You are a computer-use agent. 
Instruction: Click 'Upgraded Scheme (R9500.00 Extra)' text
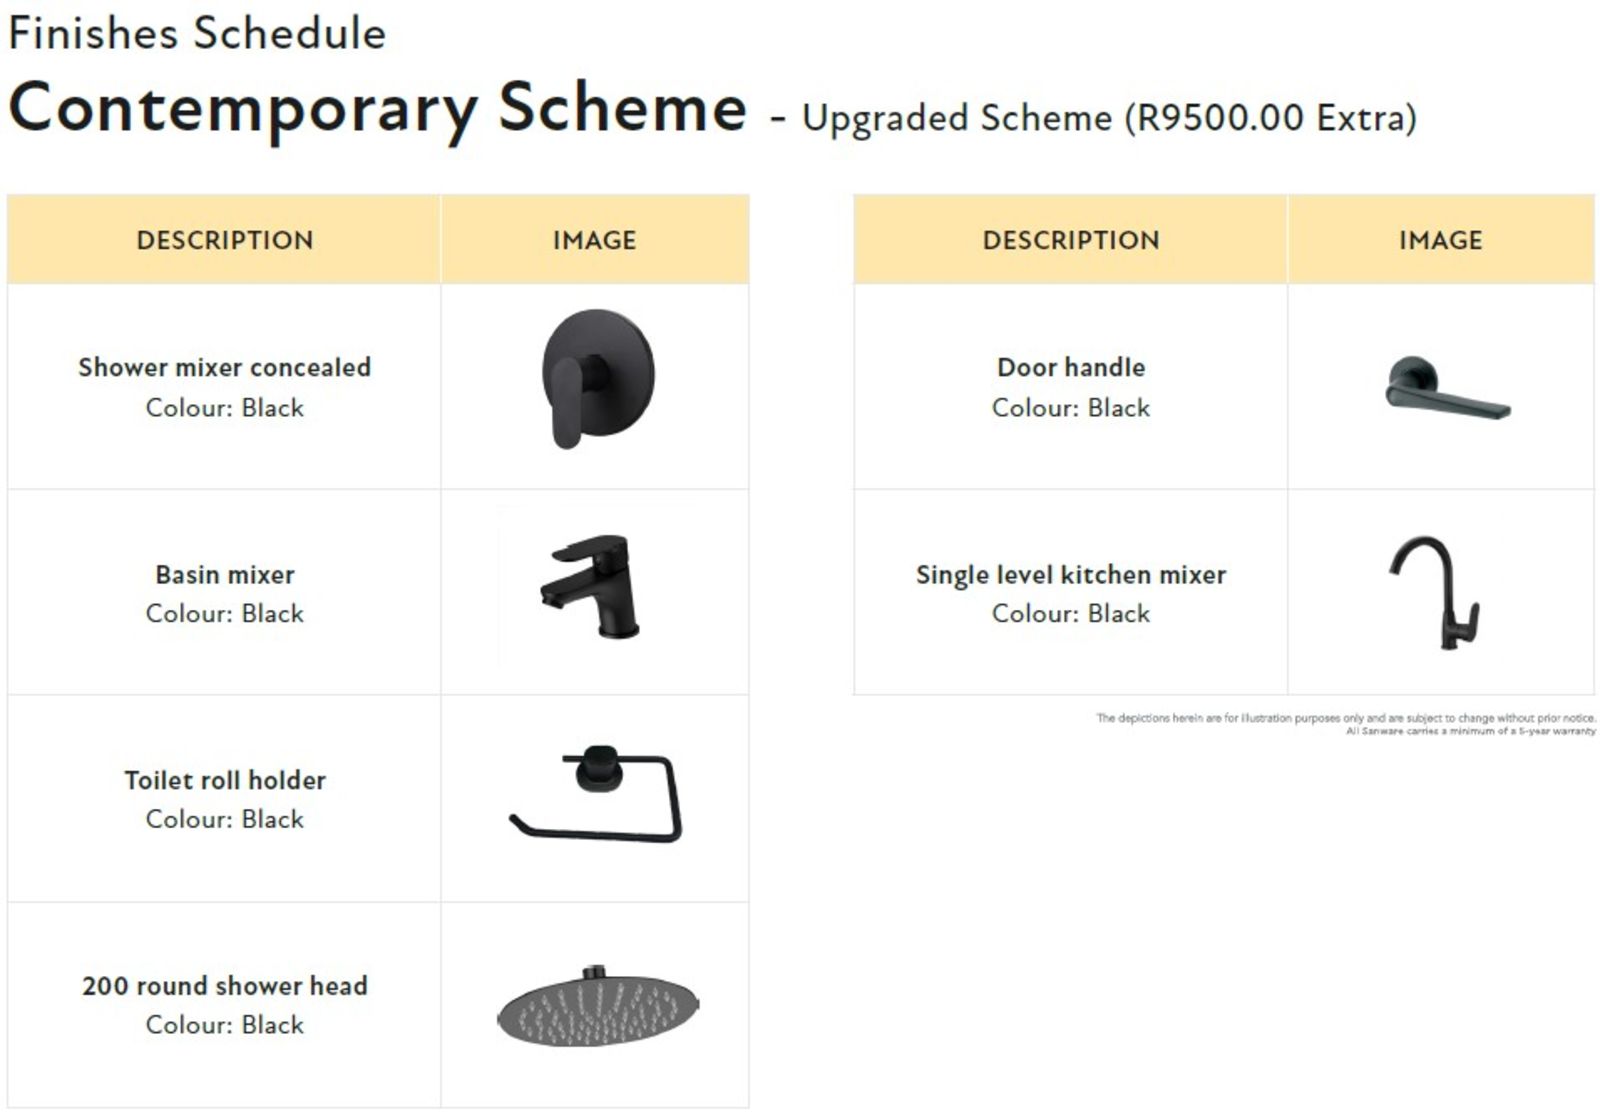pos(1109,118)
